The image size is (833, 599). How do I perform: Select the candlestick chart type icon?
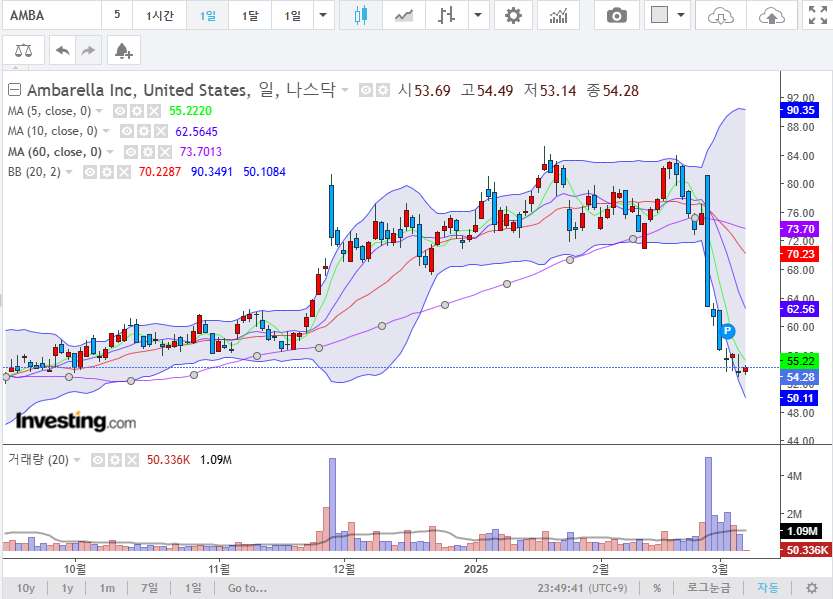(361, 15)
